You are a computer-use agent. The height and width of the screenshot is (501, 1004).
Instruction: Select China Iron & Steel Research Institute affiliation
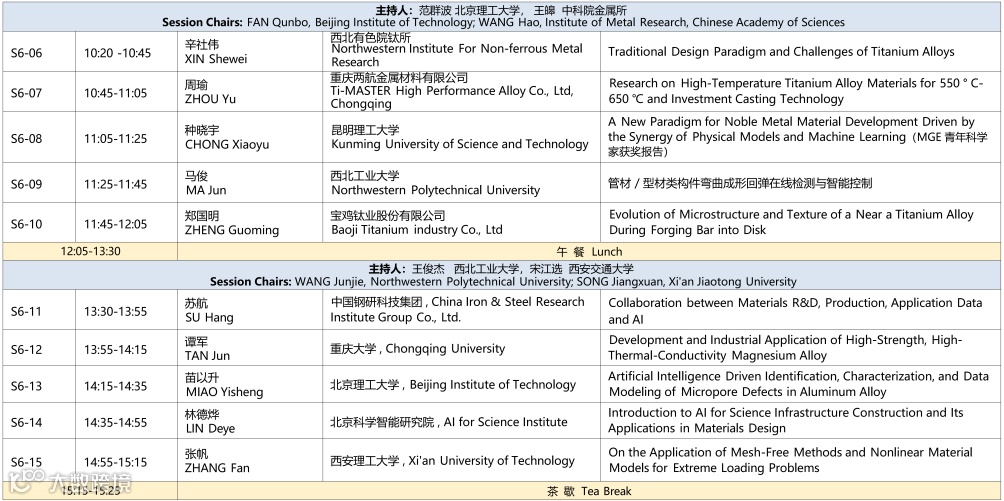click(x=457, y=309)
